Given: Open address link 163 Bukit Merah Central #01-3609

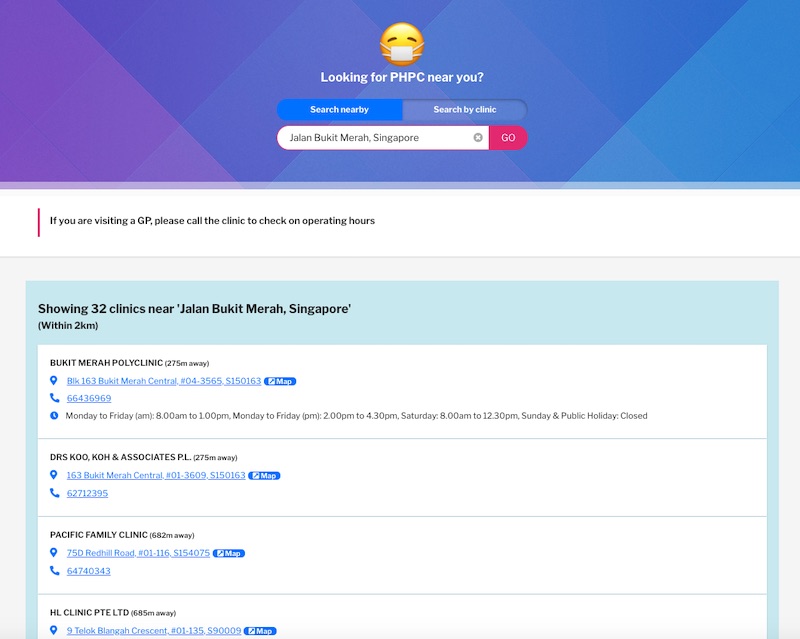Looking at the screenshot, I should (156, 475).
